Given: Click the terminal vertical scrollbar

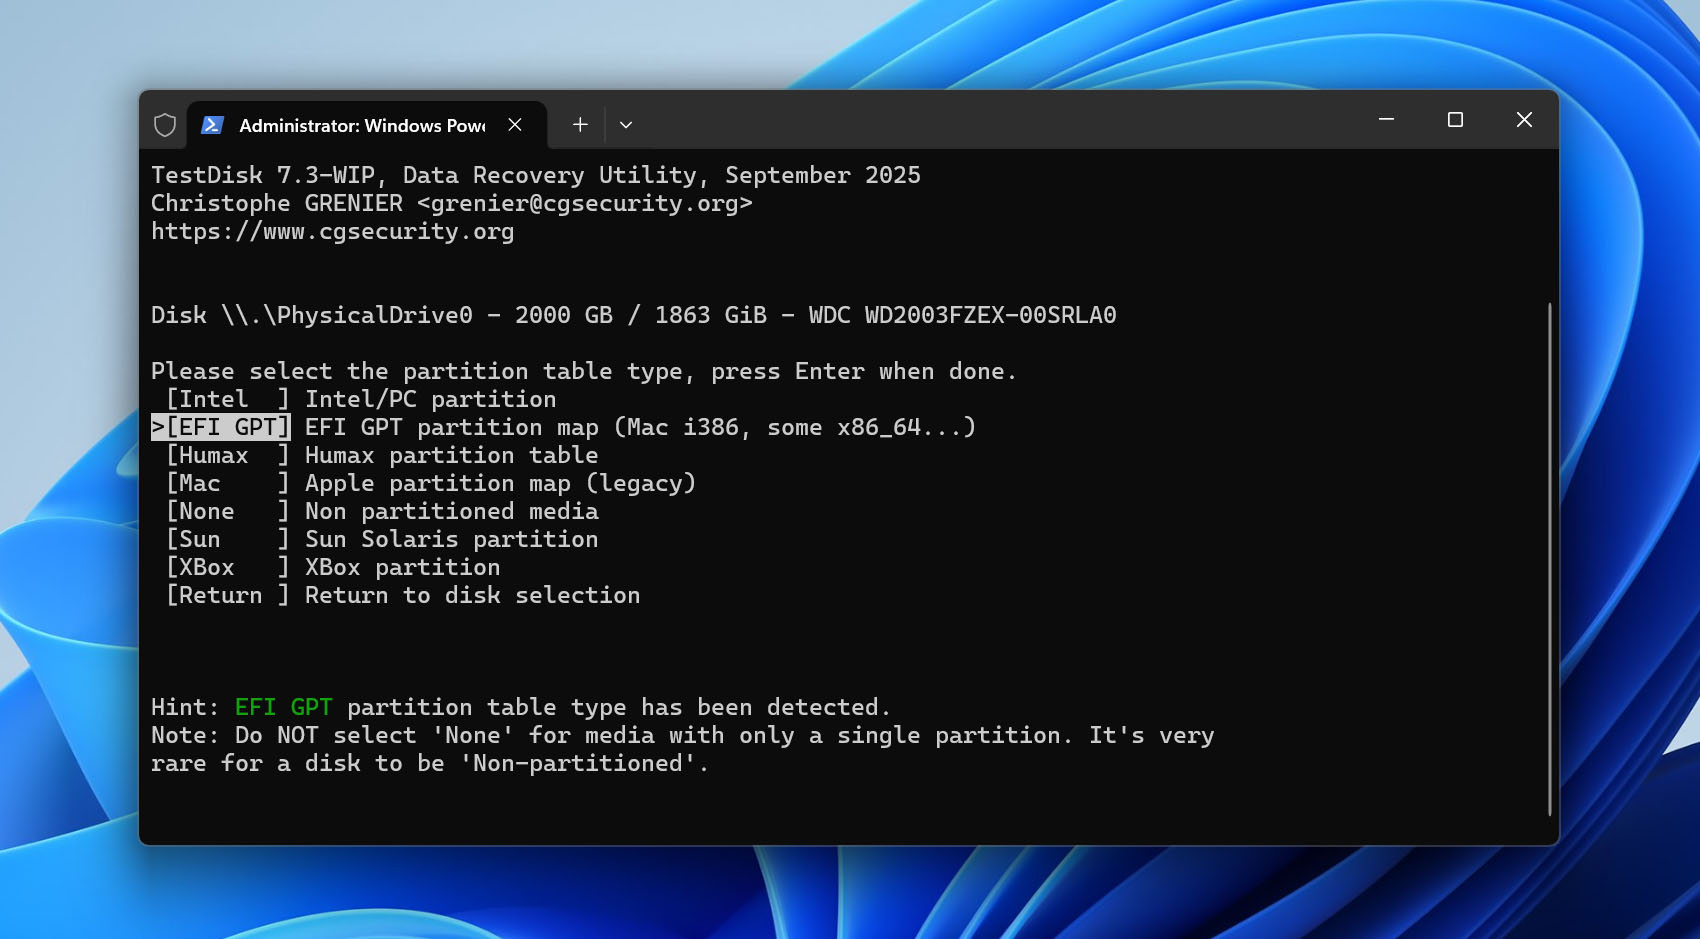Looking at the screenshot, I should coord(1550,558).
